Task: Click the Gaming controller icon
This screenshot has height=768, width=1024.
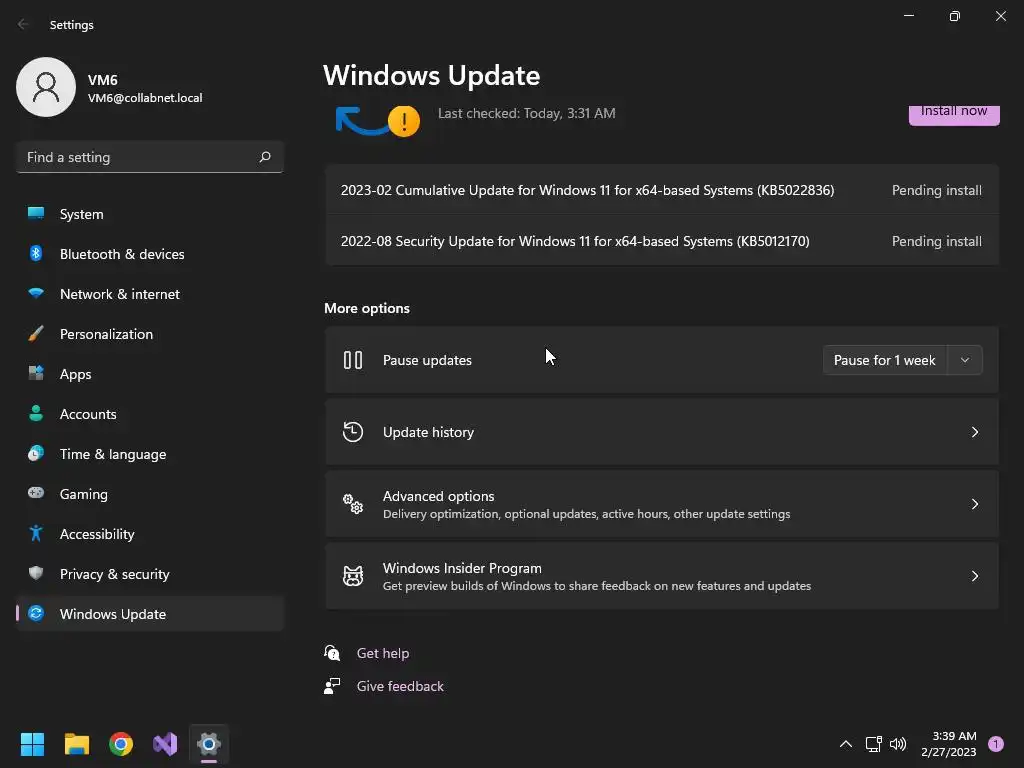Action: click(36, 493)
